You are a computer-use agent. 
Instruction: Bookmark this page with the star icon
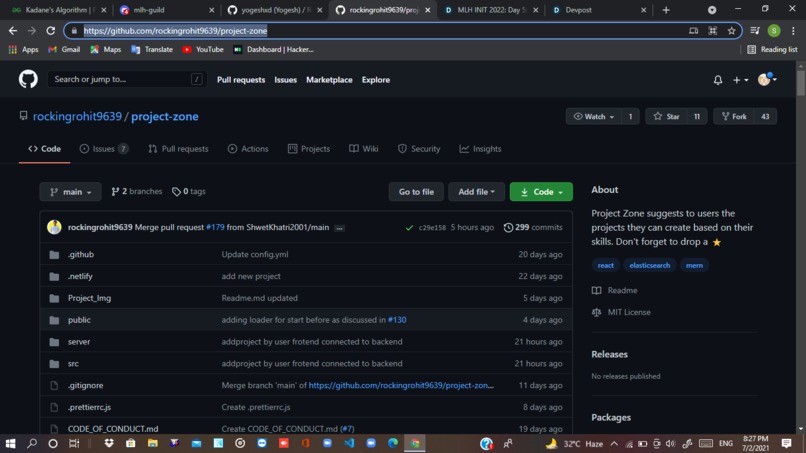(731, 31)
